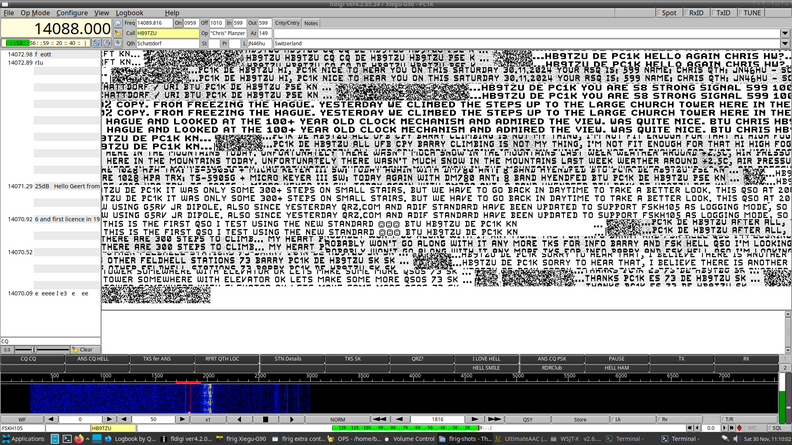This screenshot has width=792, height=445.
Task: Click the Store frequency button
Action: [580, 419]
